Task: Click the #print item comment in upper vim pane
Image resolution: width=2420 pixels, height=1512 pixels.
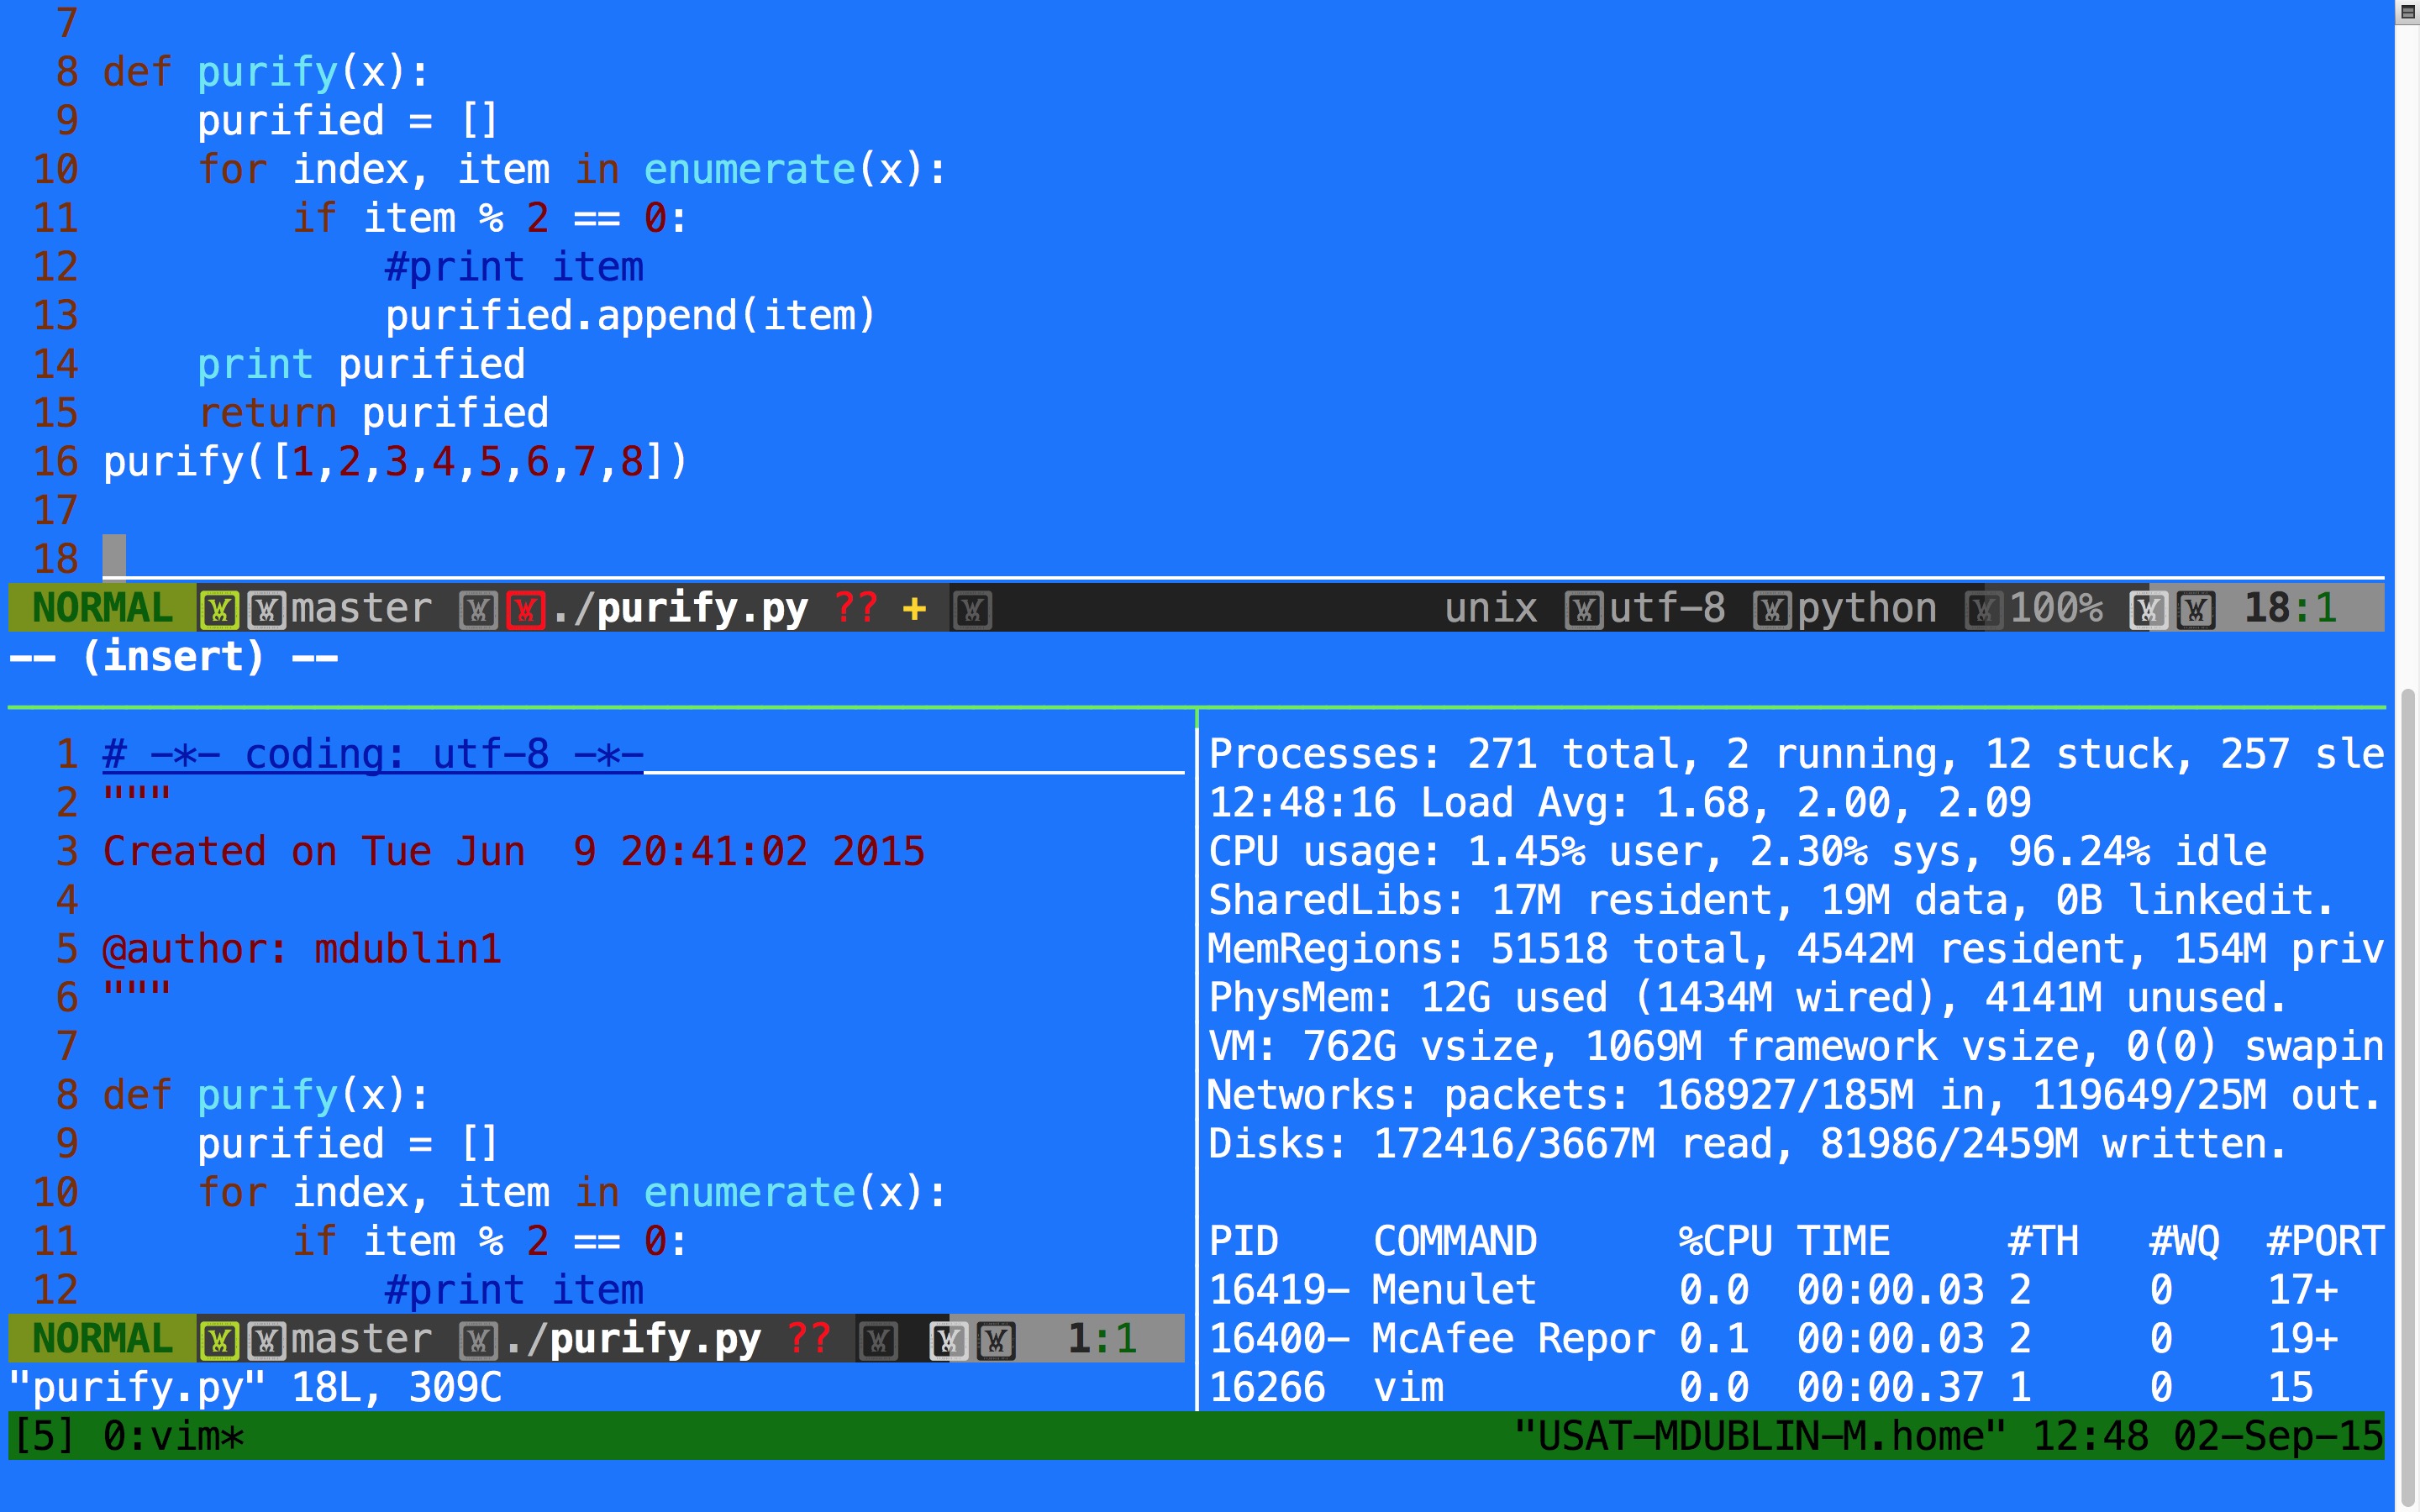Action: point(514,267)
